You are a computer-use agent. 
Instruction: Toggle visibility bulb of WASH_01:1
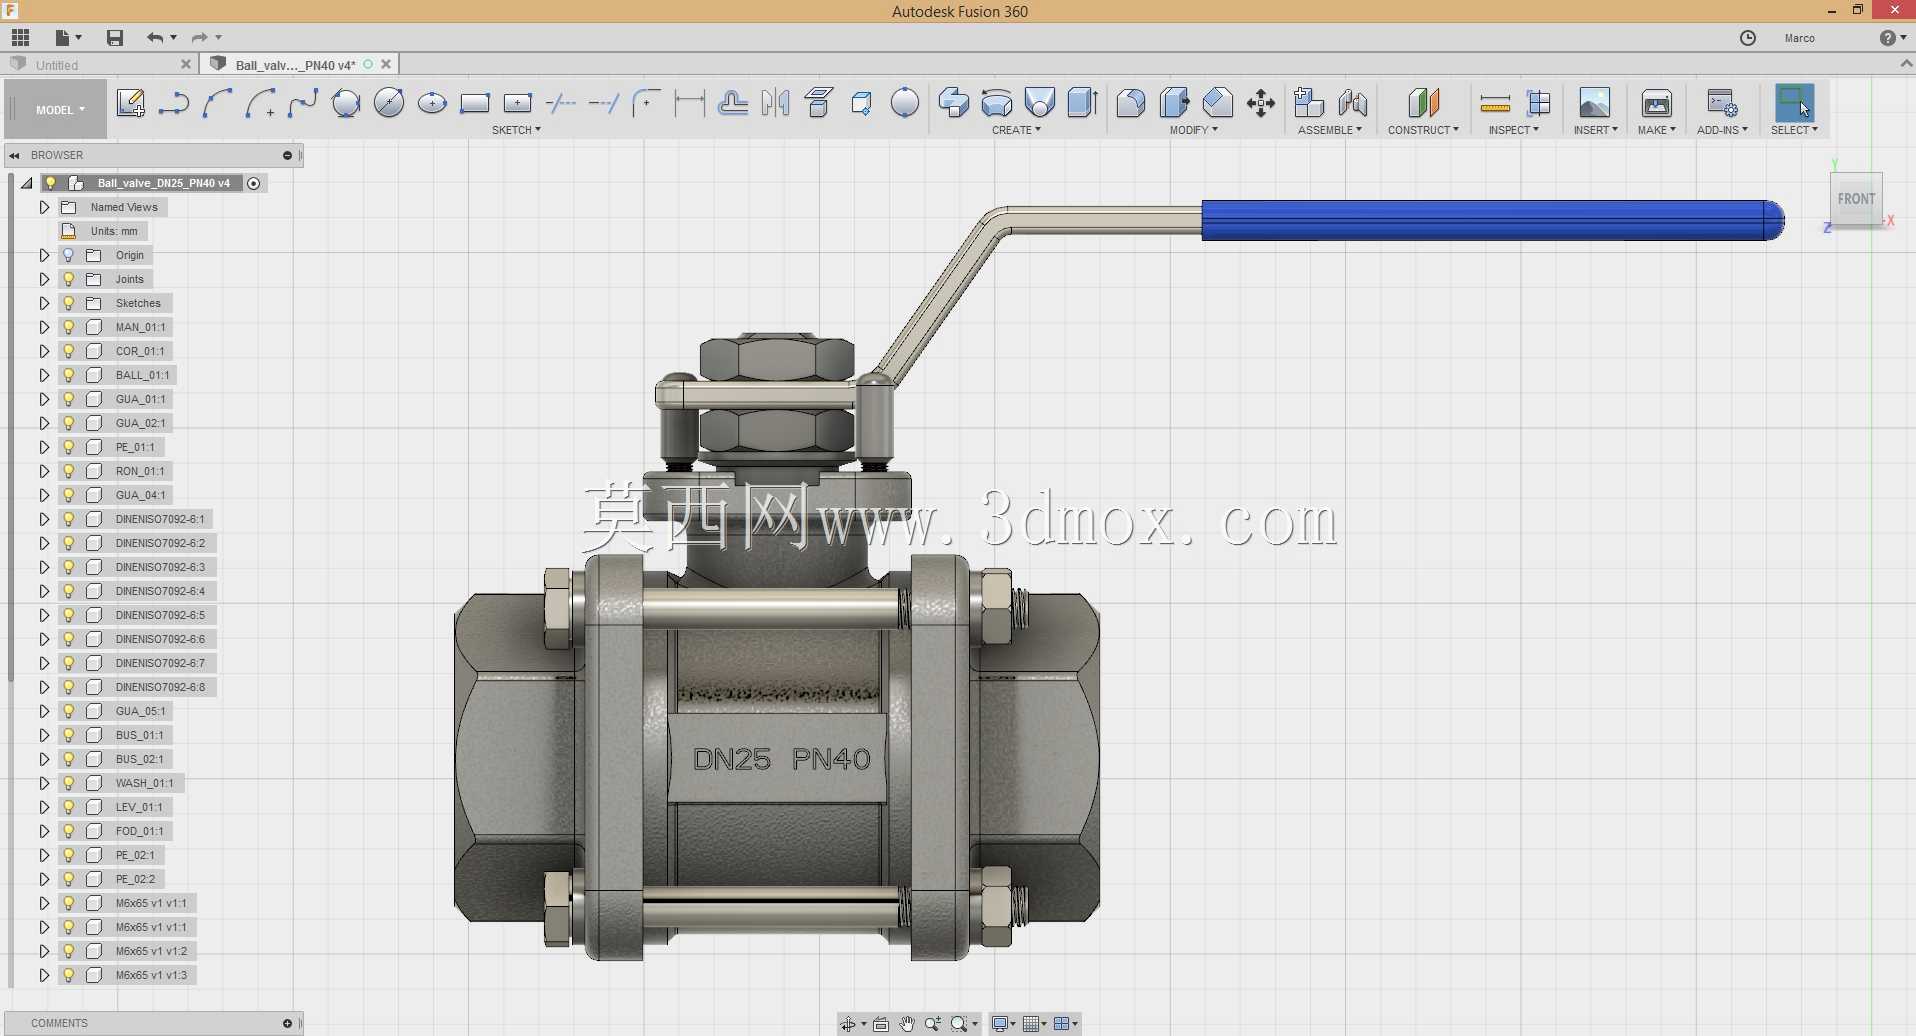click(x=69, y=783)
